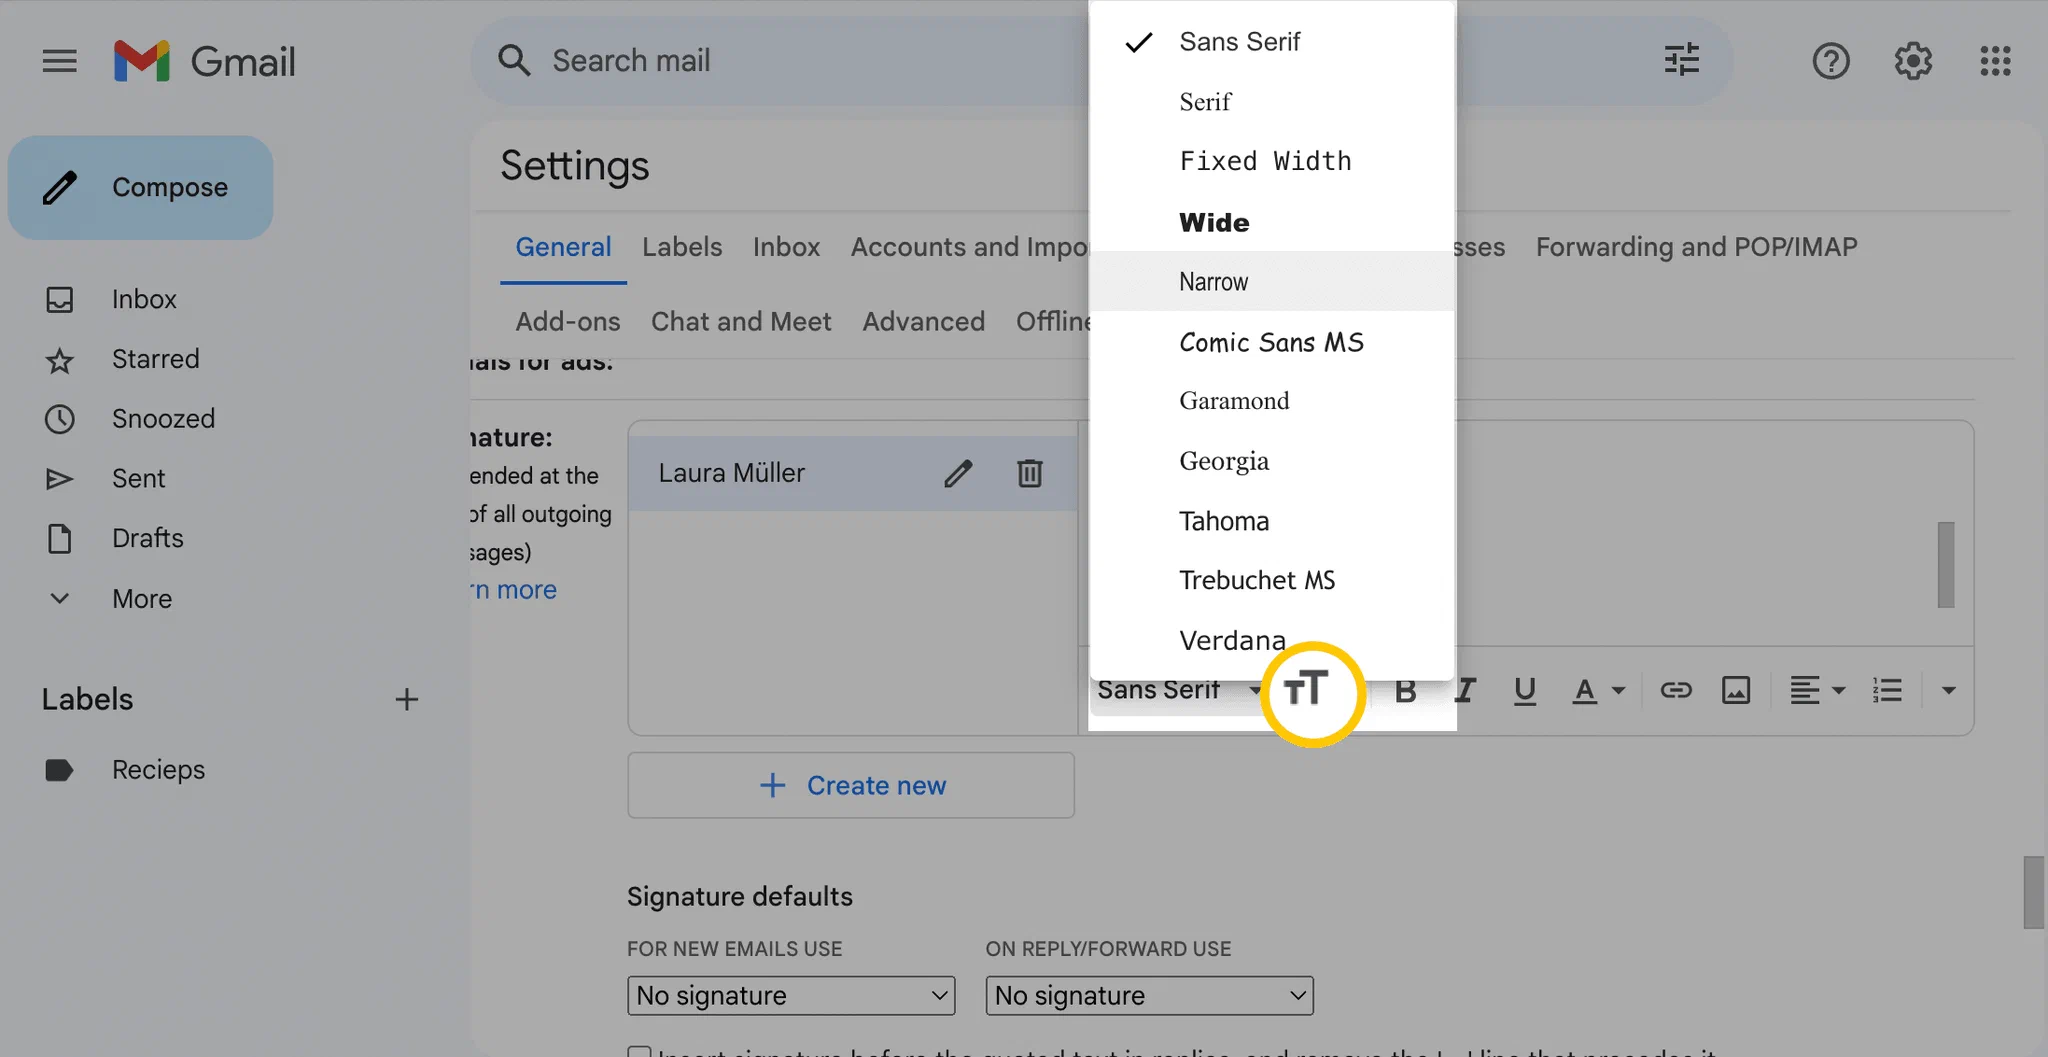The height and width of the screenshot is (1057, 2048).
Task: Toggle bold formatting
Action: tap(1405, 690)
